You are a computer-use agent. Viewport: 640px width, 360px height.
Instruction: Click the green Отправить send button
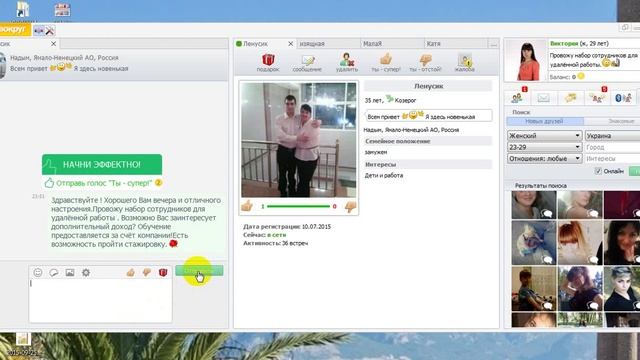(x=199, y=271)
